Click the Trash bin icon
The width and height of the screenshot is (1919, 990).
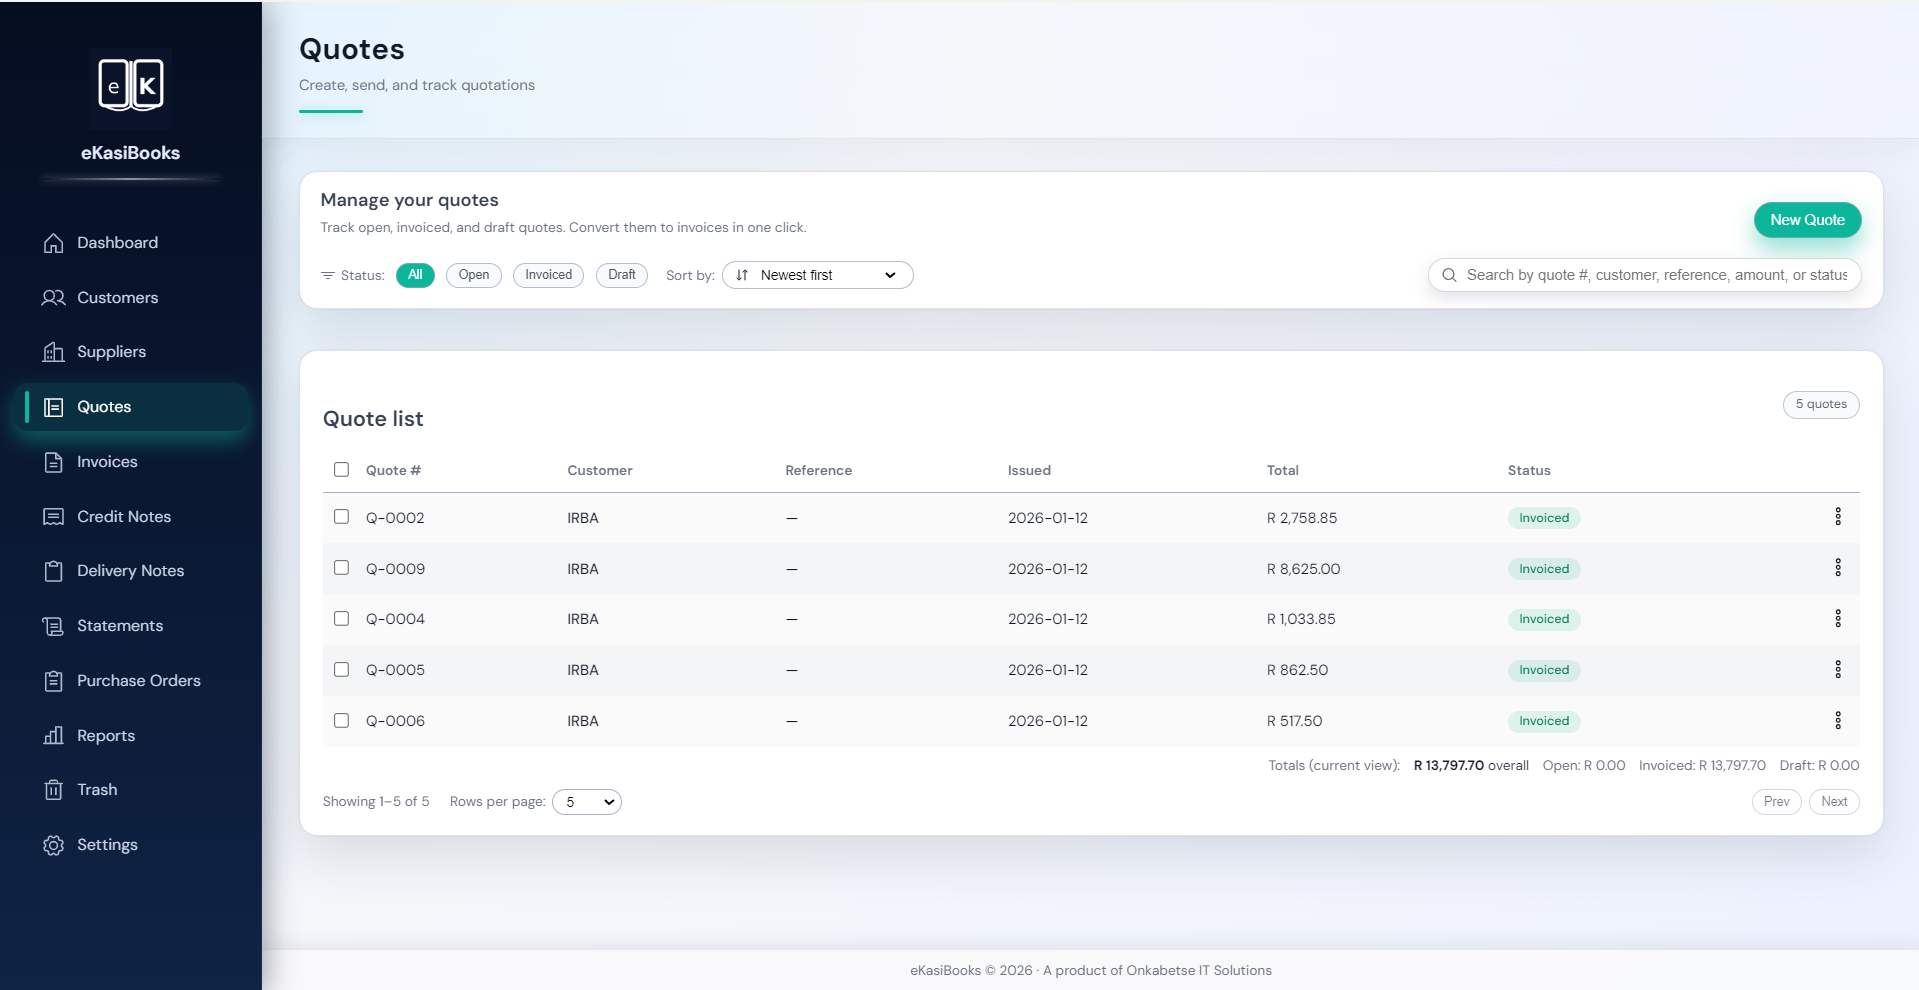(53, 789)
